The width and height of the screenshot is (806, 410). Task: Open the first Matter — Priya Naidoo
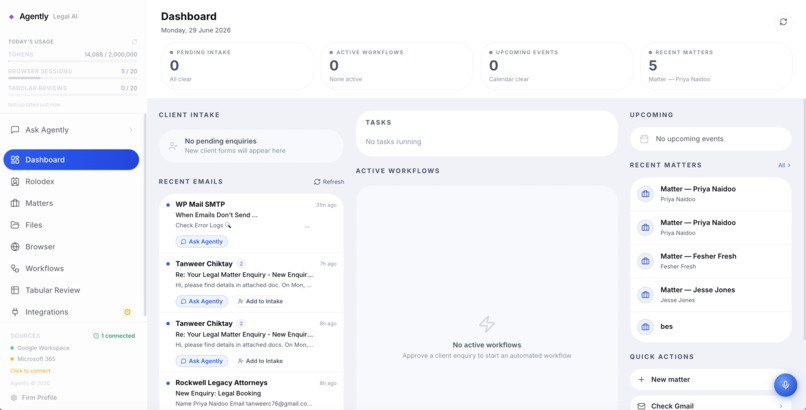(x=711, y=194)
